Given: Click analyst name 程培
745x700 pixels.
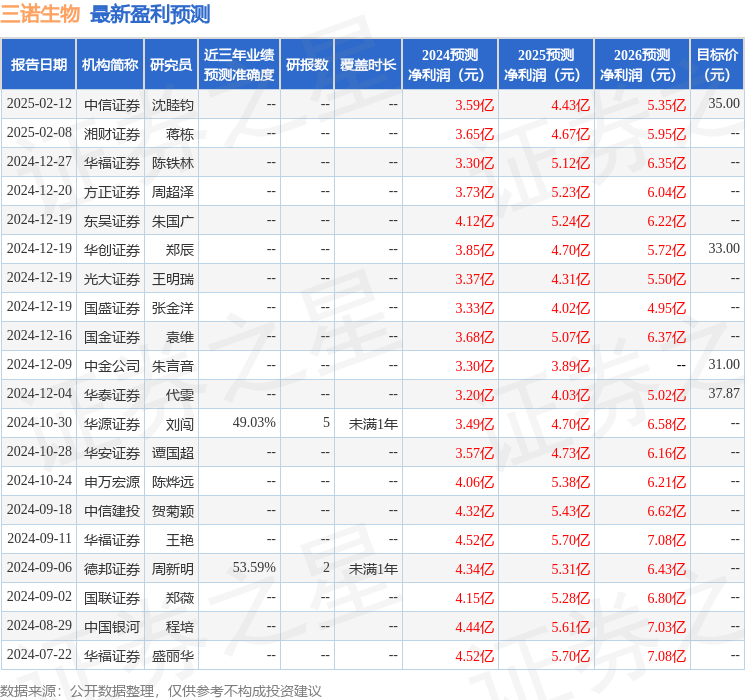Looking at the screenshot, I should pyautogui.click(x=180, y=626).
